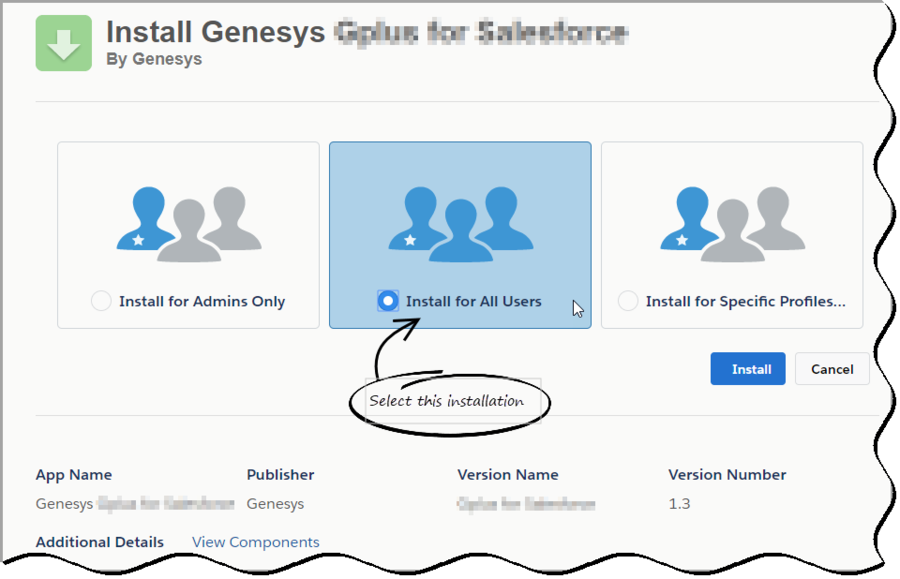The image size is (900, 579).
Task: Click the Admins Only users group icon
Action: 189,224
